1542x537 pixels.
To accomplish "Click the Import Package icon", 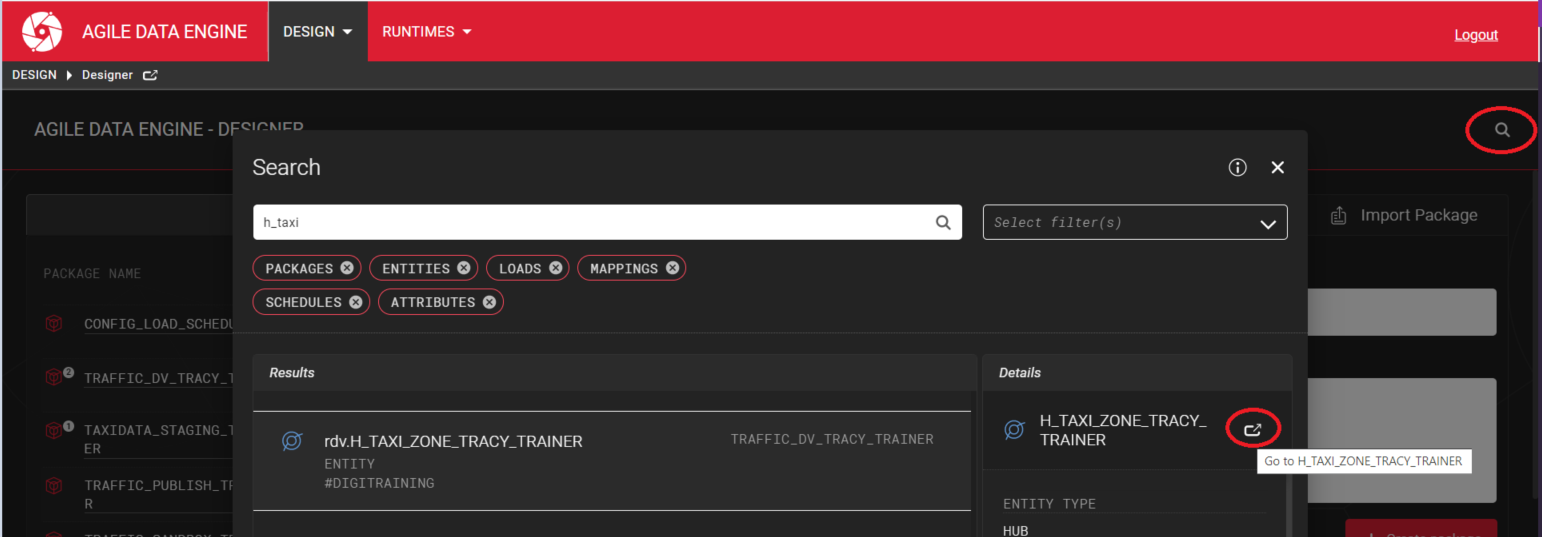I will click(1338, 216).
